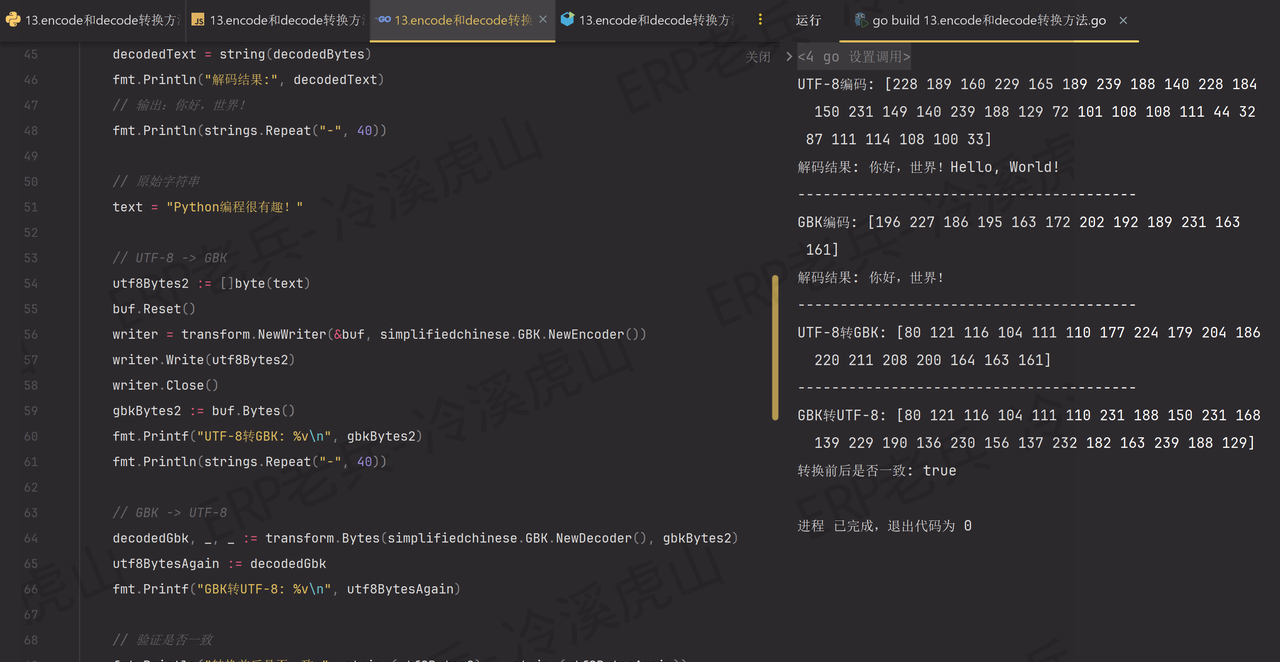
Task: Click the yellow dot on the overflow tabs indicator
Action: 760,15
